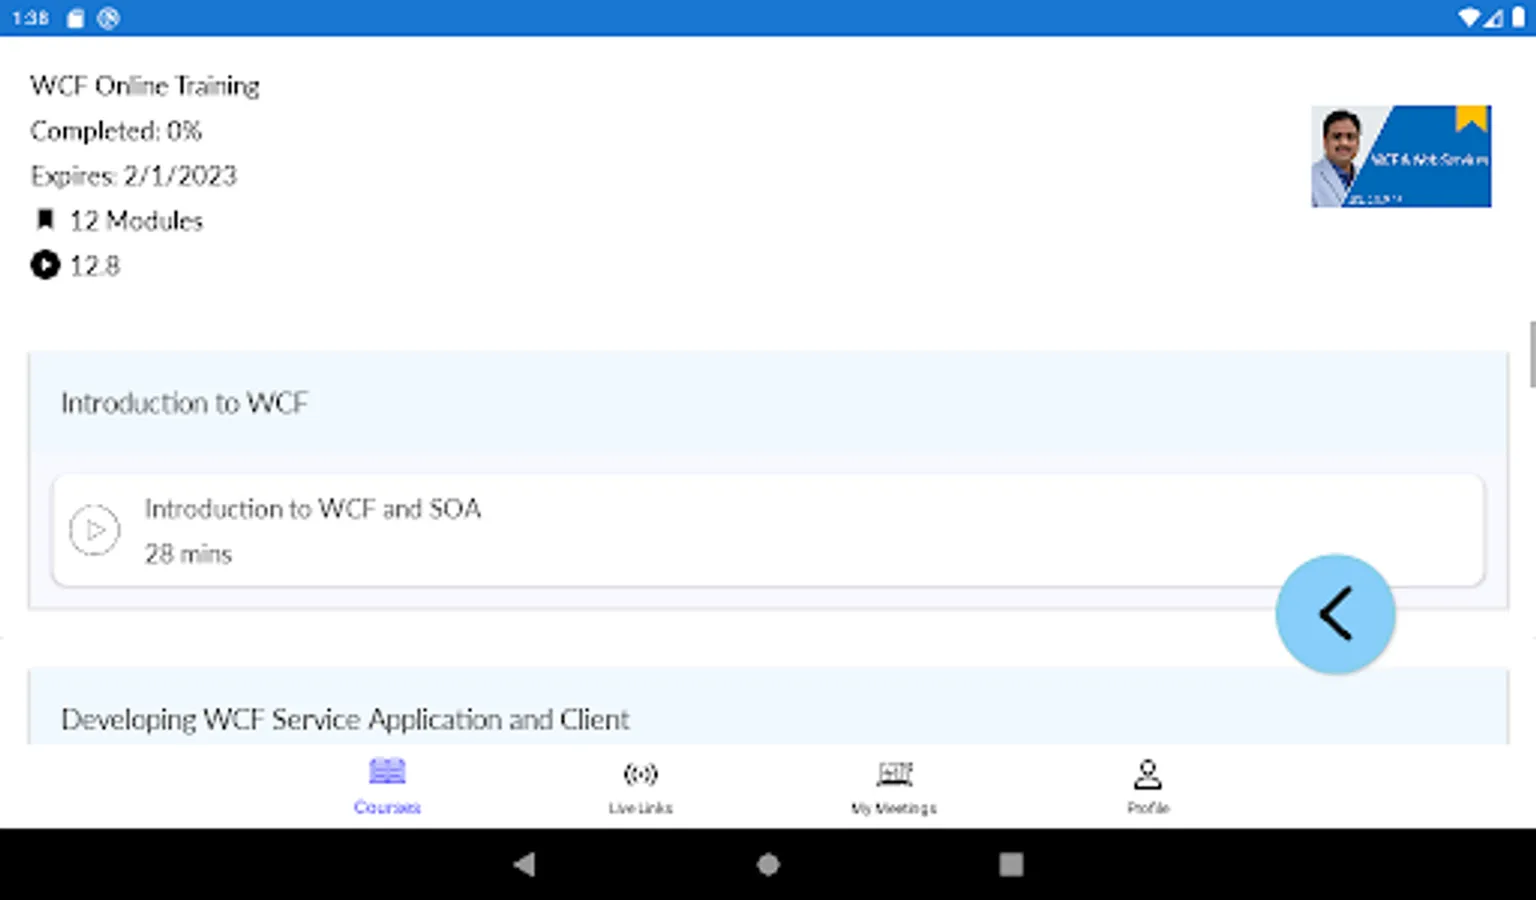Click the 12 Modules label

(x=136, y=221)
